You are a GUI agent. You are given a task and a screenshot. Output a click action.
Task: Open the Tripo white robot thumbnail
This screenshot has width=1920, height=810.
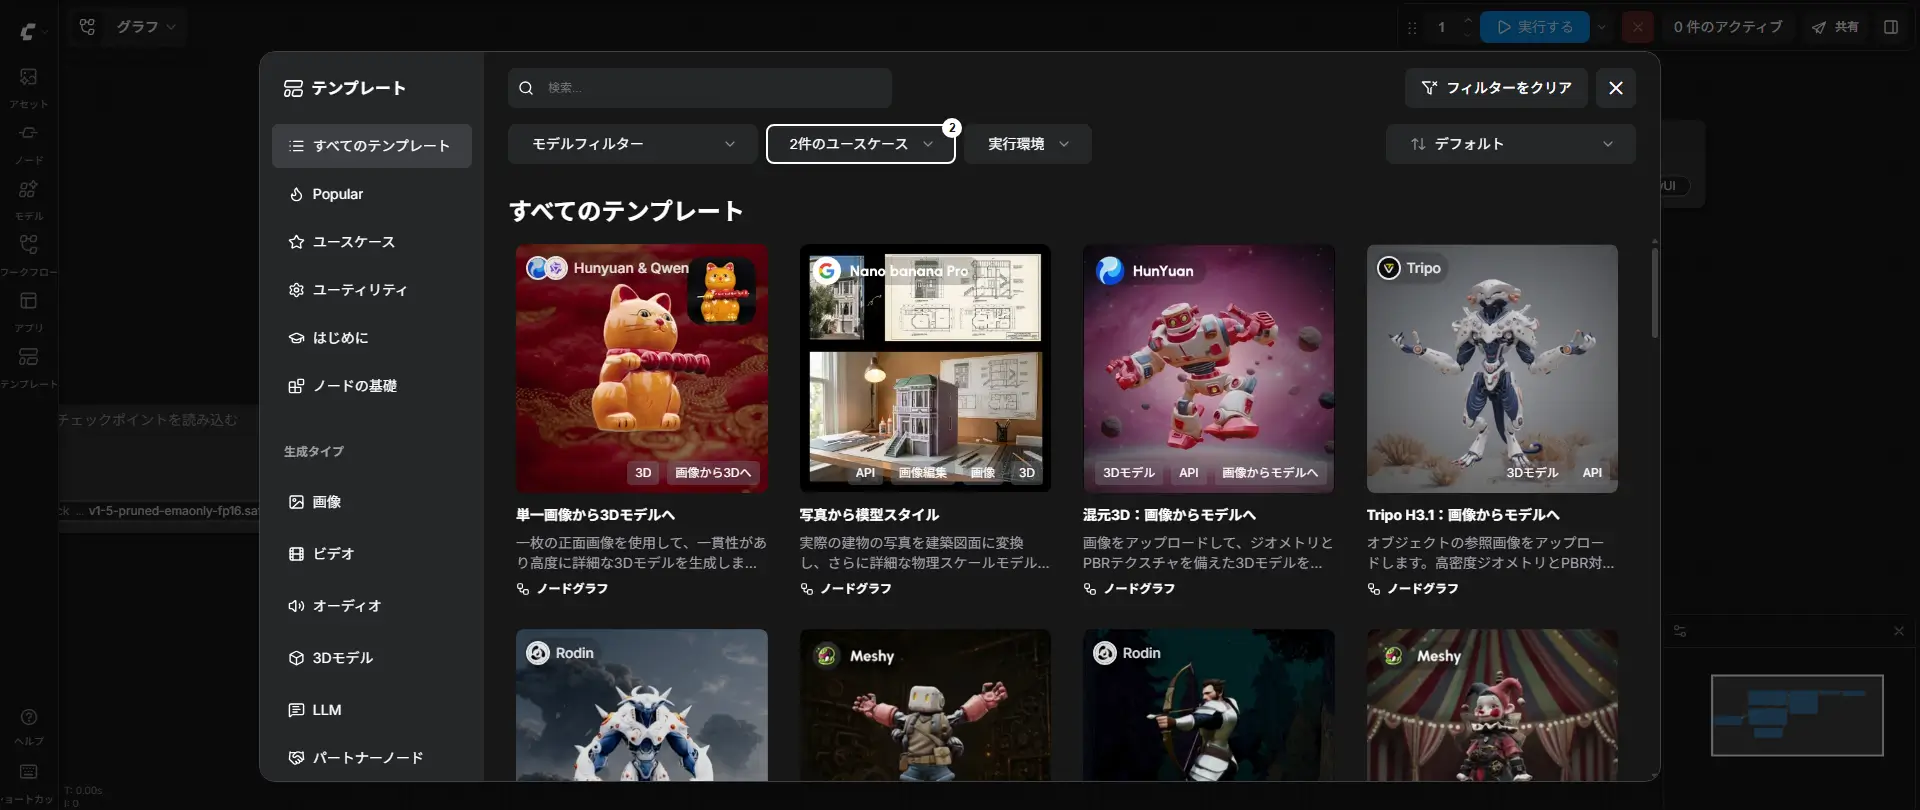(1492, 369)
